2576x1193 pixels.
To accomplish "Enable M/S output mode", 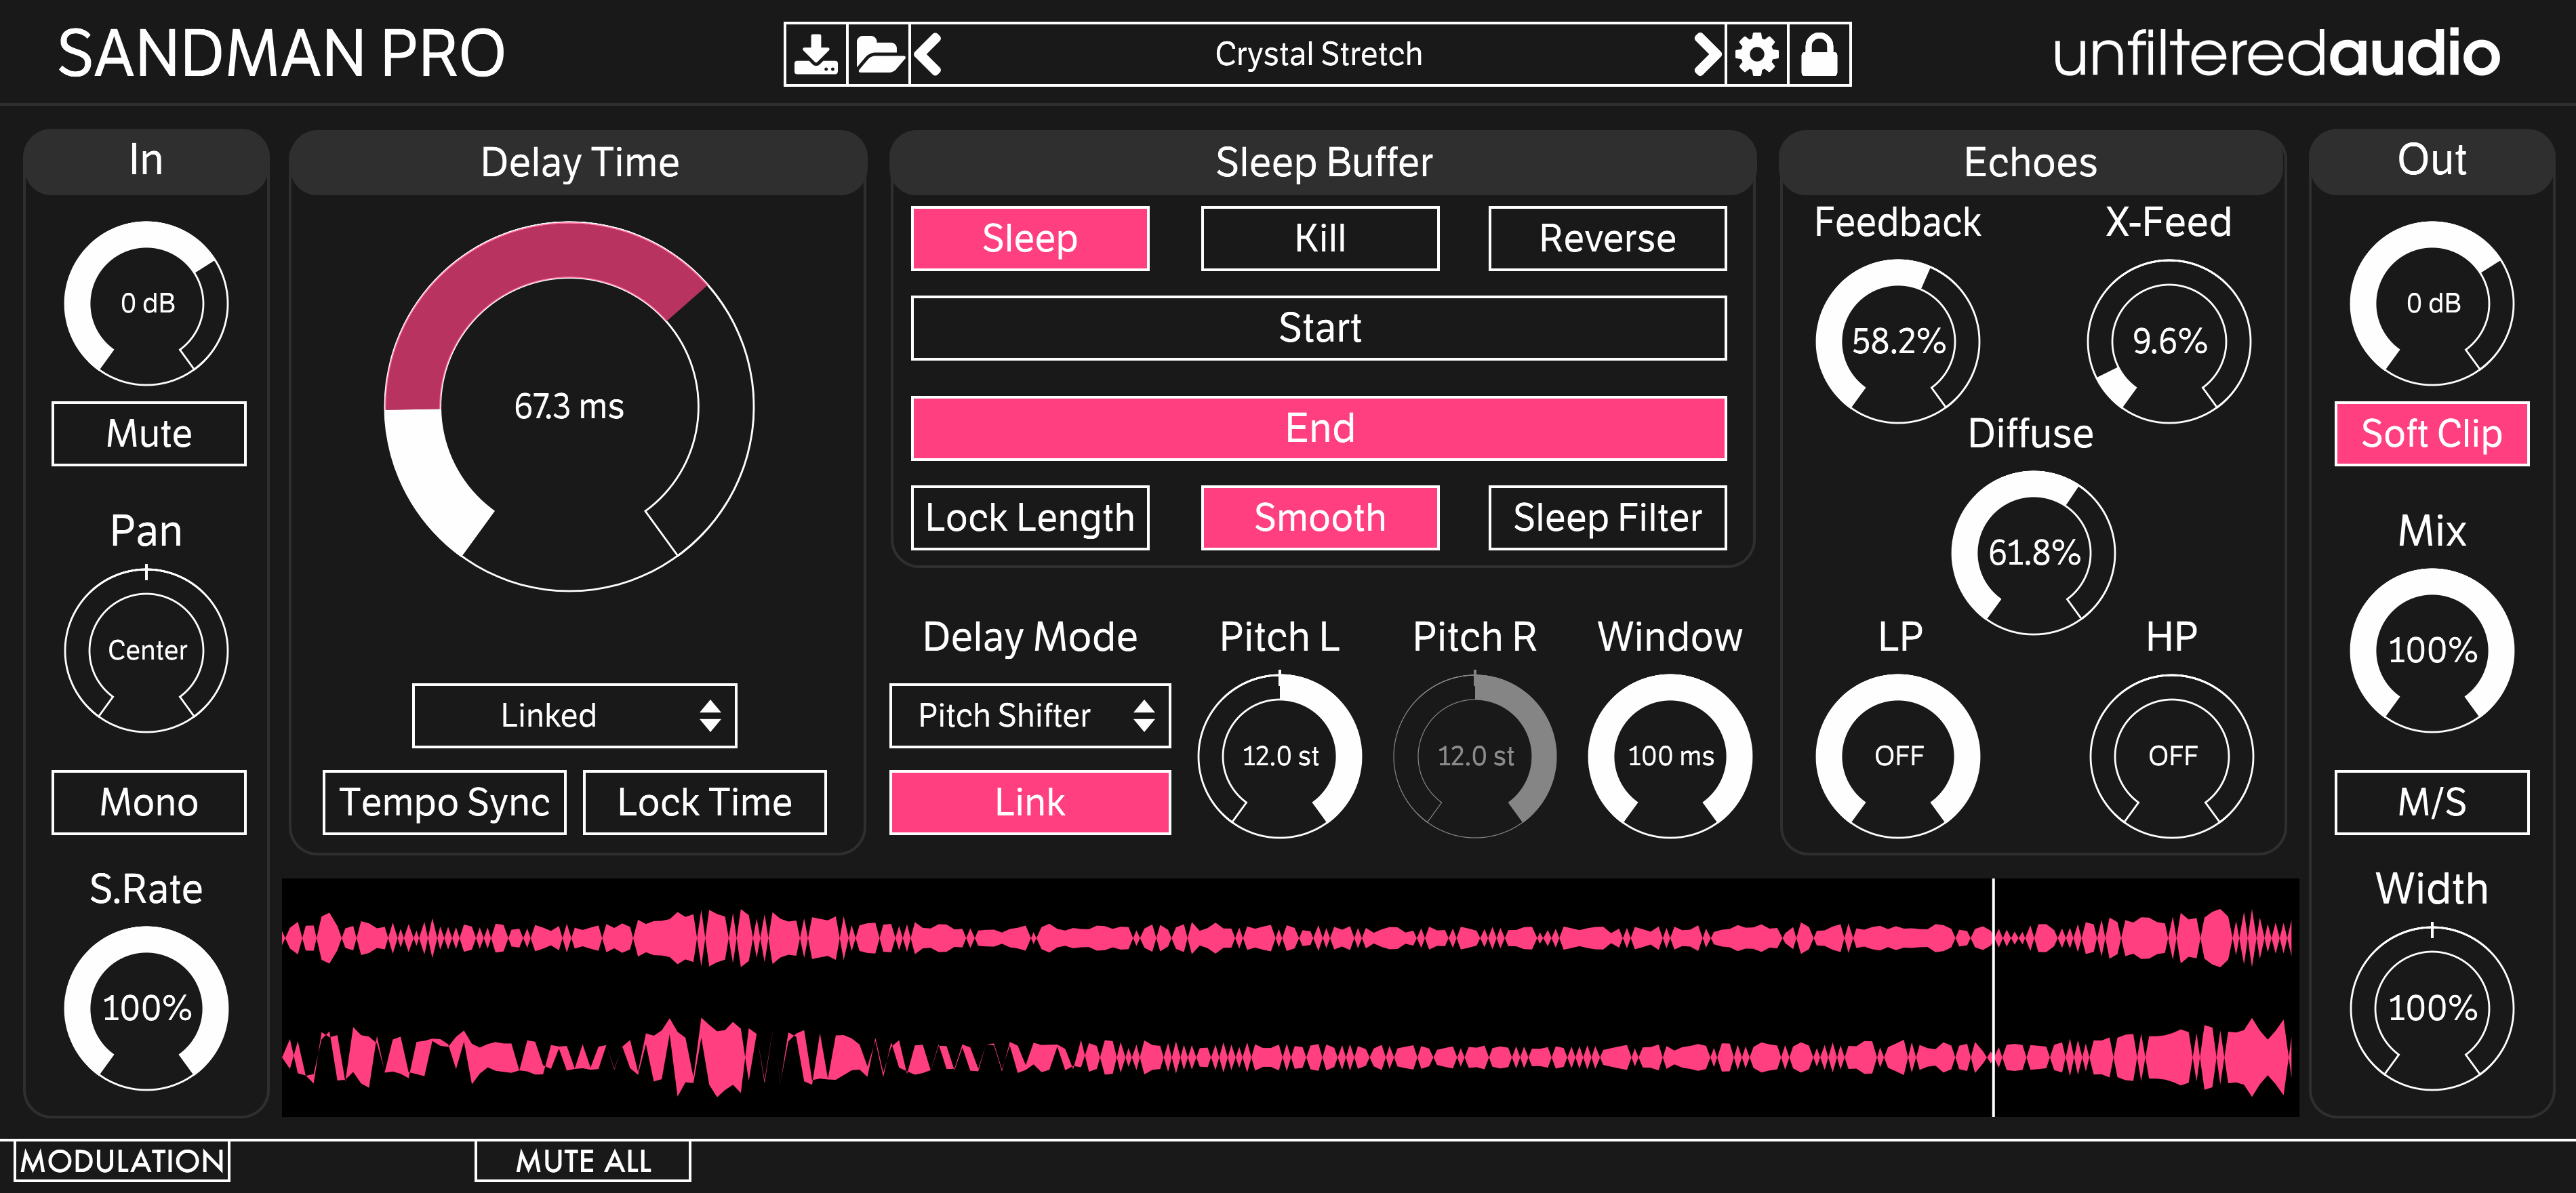I will pos(2431,802).
